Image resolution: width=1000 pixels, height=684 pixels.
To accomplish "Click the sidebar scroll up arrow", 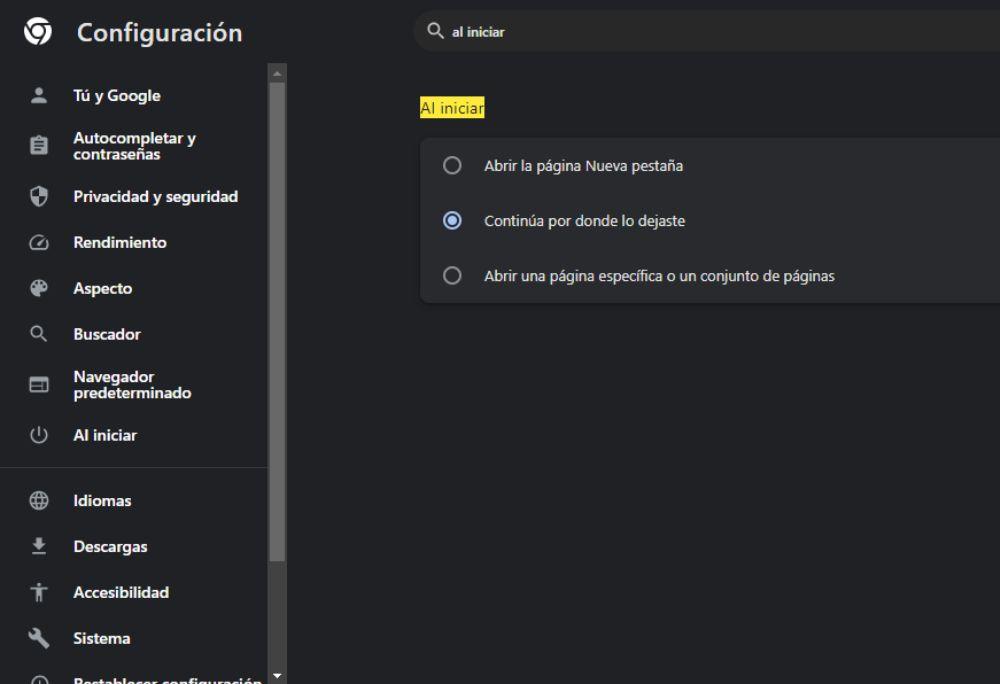I will point(277,72).
